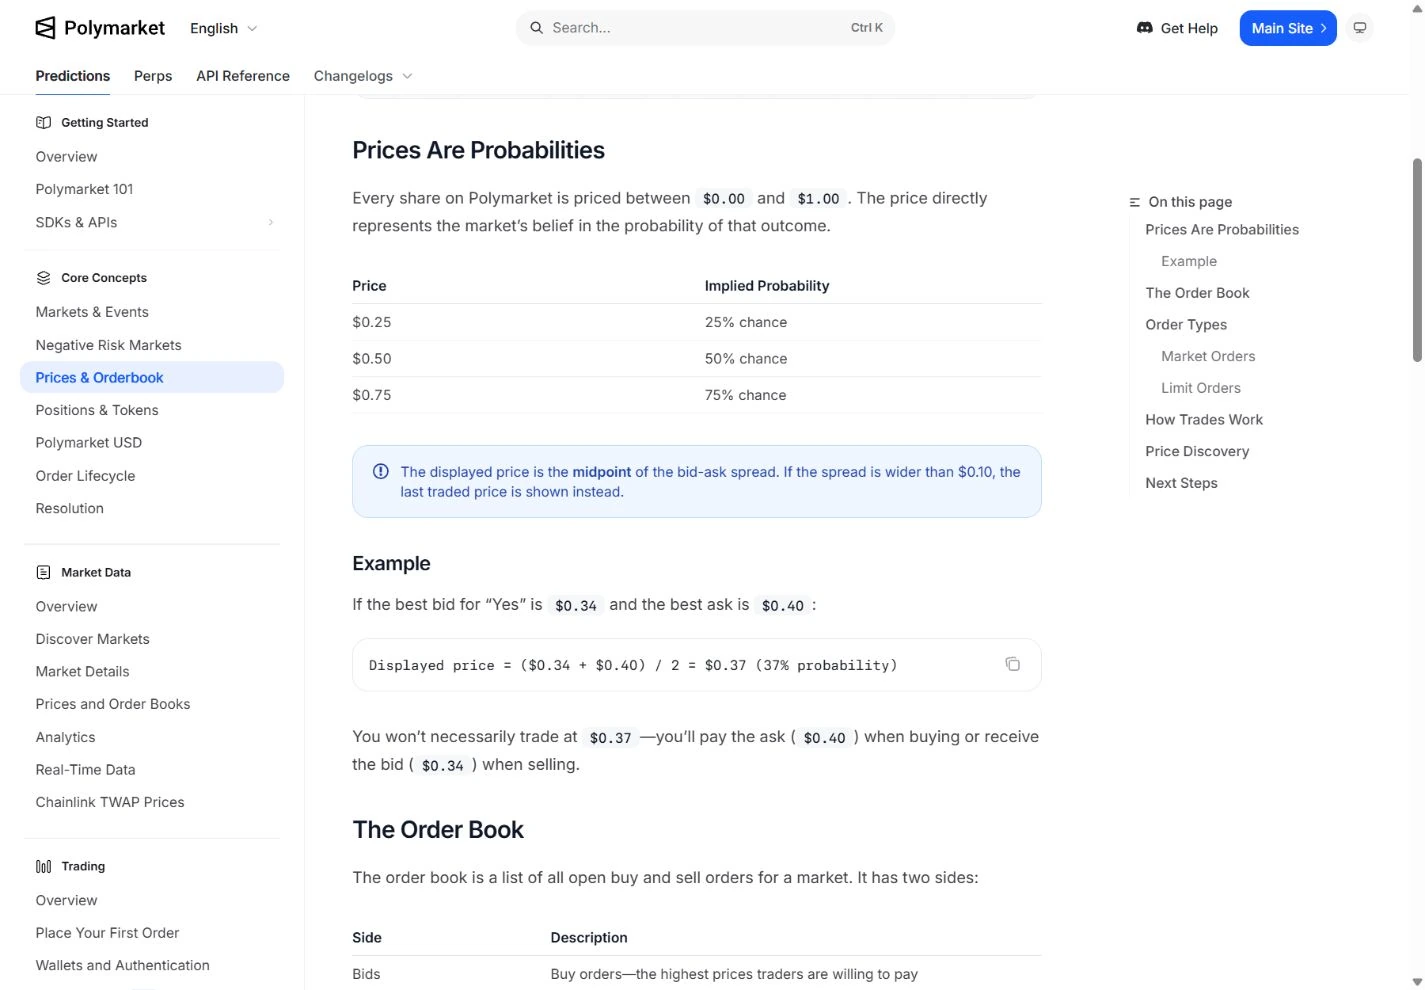Click the search magnifier icon
Viewport: 1425px width, 990px height.
pos(537,28)
